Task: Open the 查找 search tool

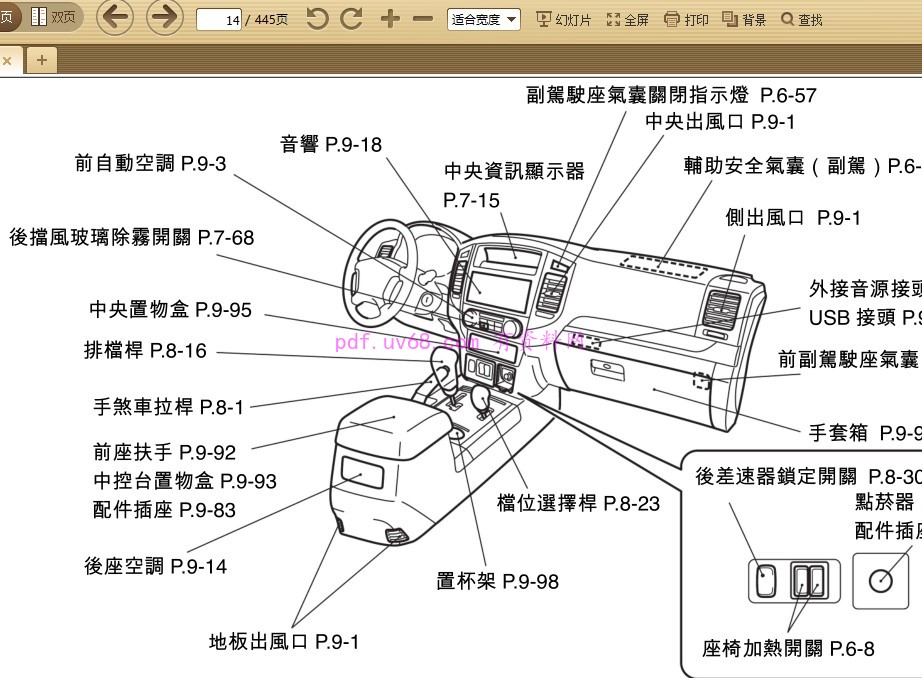Action: coord(803,18)
